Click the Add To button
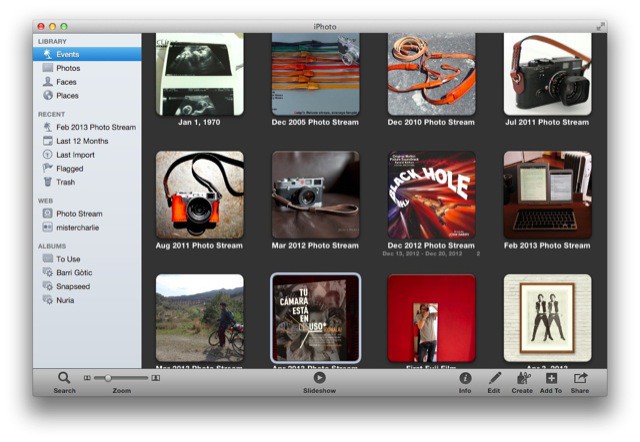This screenshot has width=640, height=442. point(551,378)
